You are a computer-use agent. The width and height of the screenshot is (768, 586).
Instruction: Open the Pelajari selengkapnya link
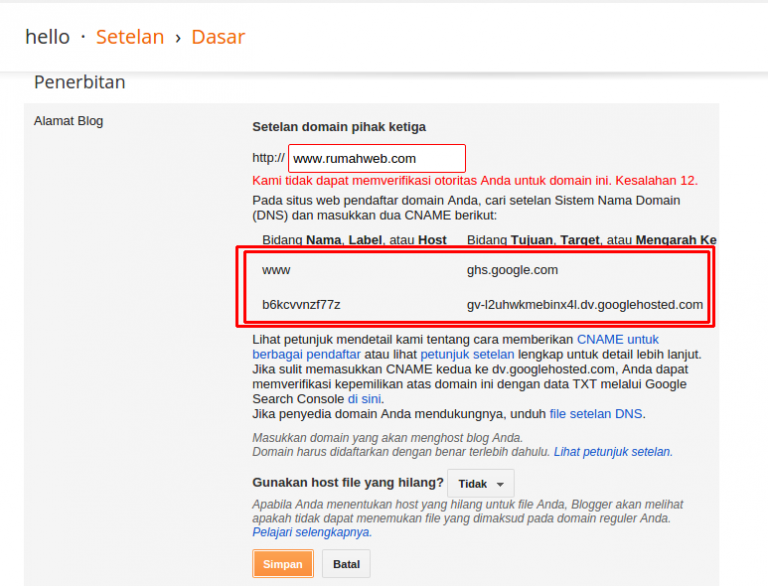click(312, 532)
